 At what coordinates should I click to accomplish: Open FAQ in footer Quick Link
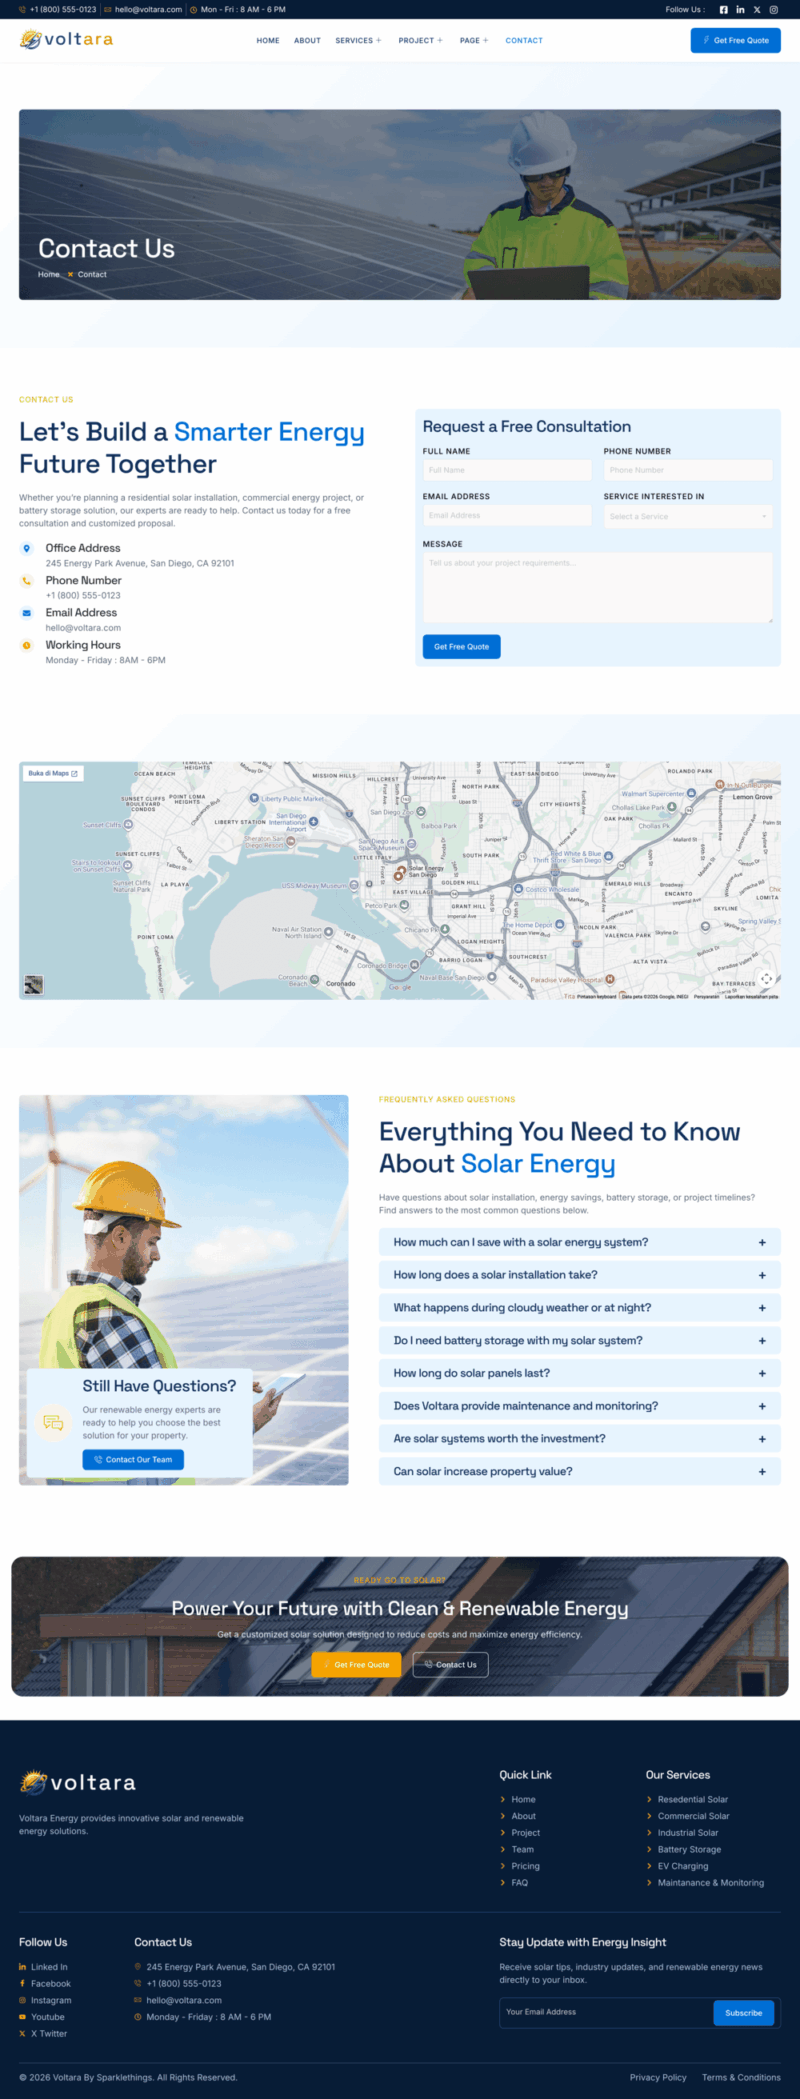coord(520,1883)
